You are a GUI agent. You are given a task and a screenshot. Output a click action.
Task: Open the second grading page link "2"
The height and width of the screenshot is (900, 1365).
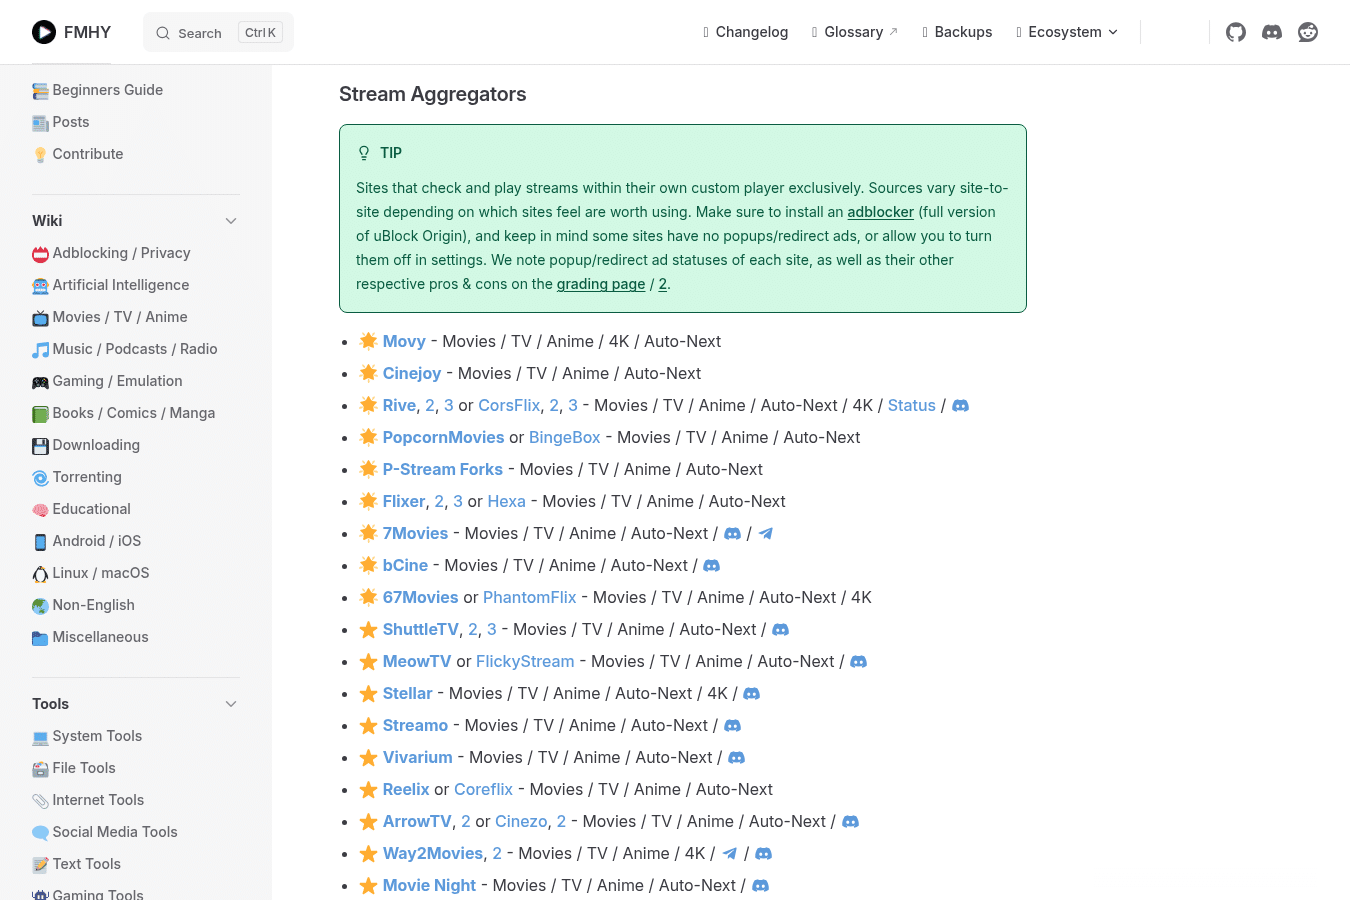(662, 284)
